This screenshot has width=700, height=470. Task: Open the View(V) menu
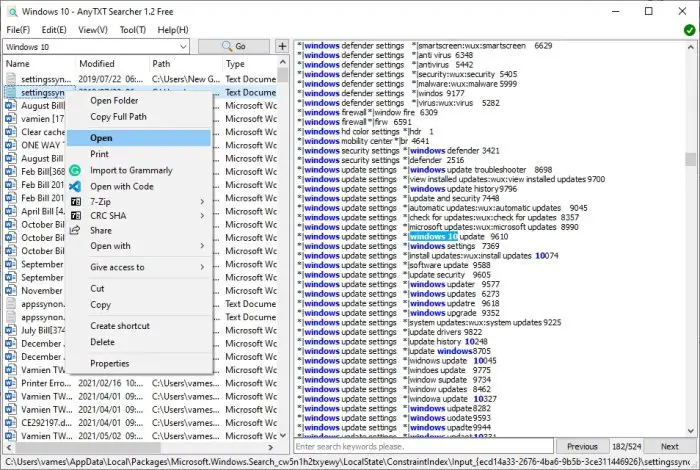pos(93,30)
